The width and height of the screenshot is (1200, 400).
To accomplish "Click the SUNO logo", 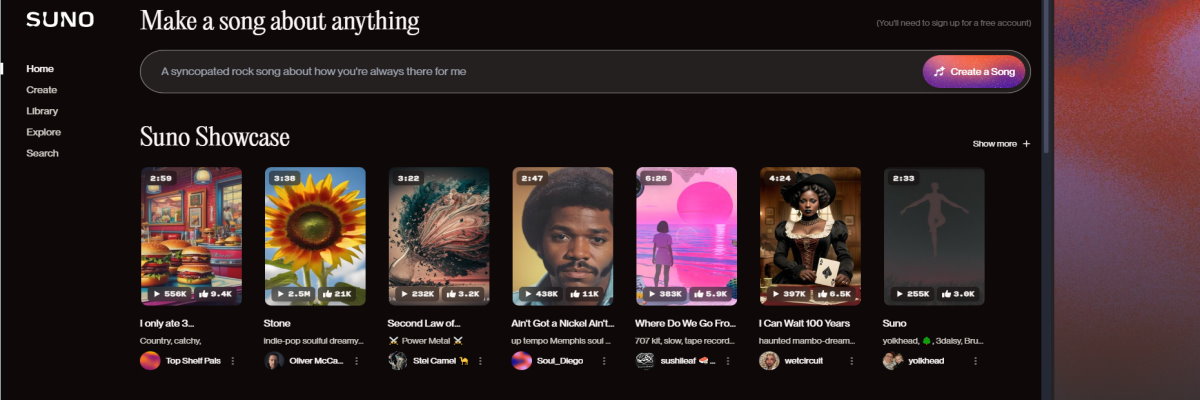I will [60, 20].
